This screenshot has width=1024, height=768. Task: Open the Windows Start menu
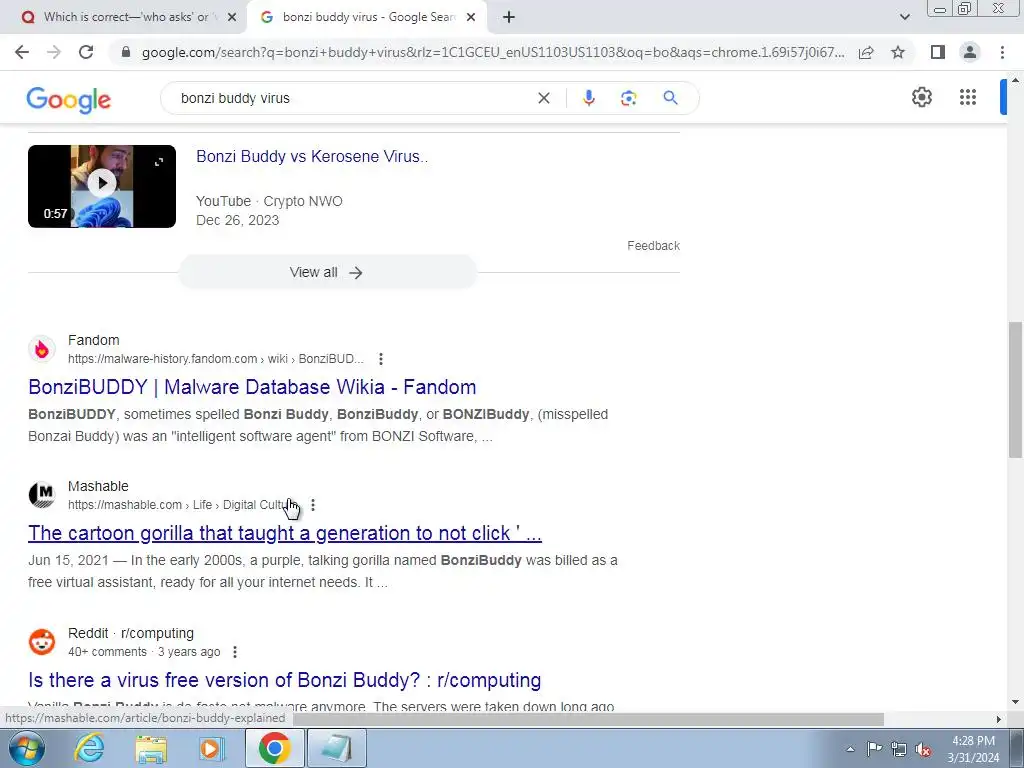click(x=26, y=748)
